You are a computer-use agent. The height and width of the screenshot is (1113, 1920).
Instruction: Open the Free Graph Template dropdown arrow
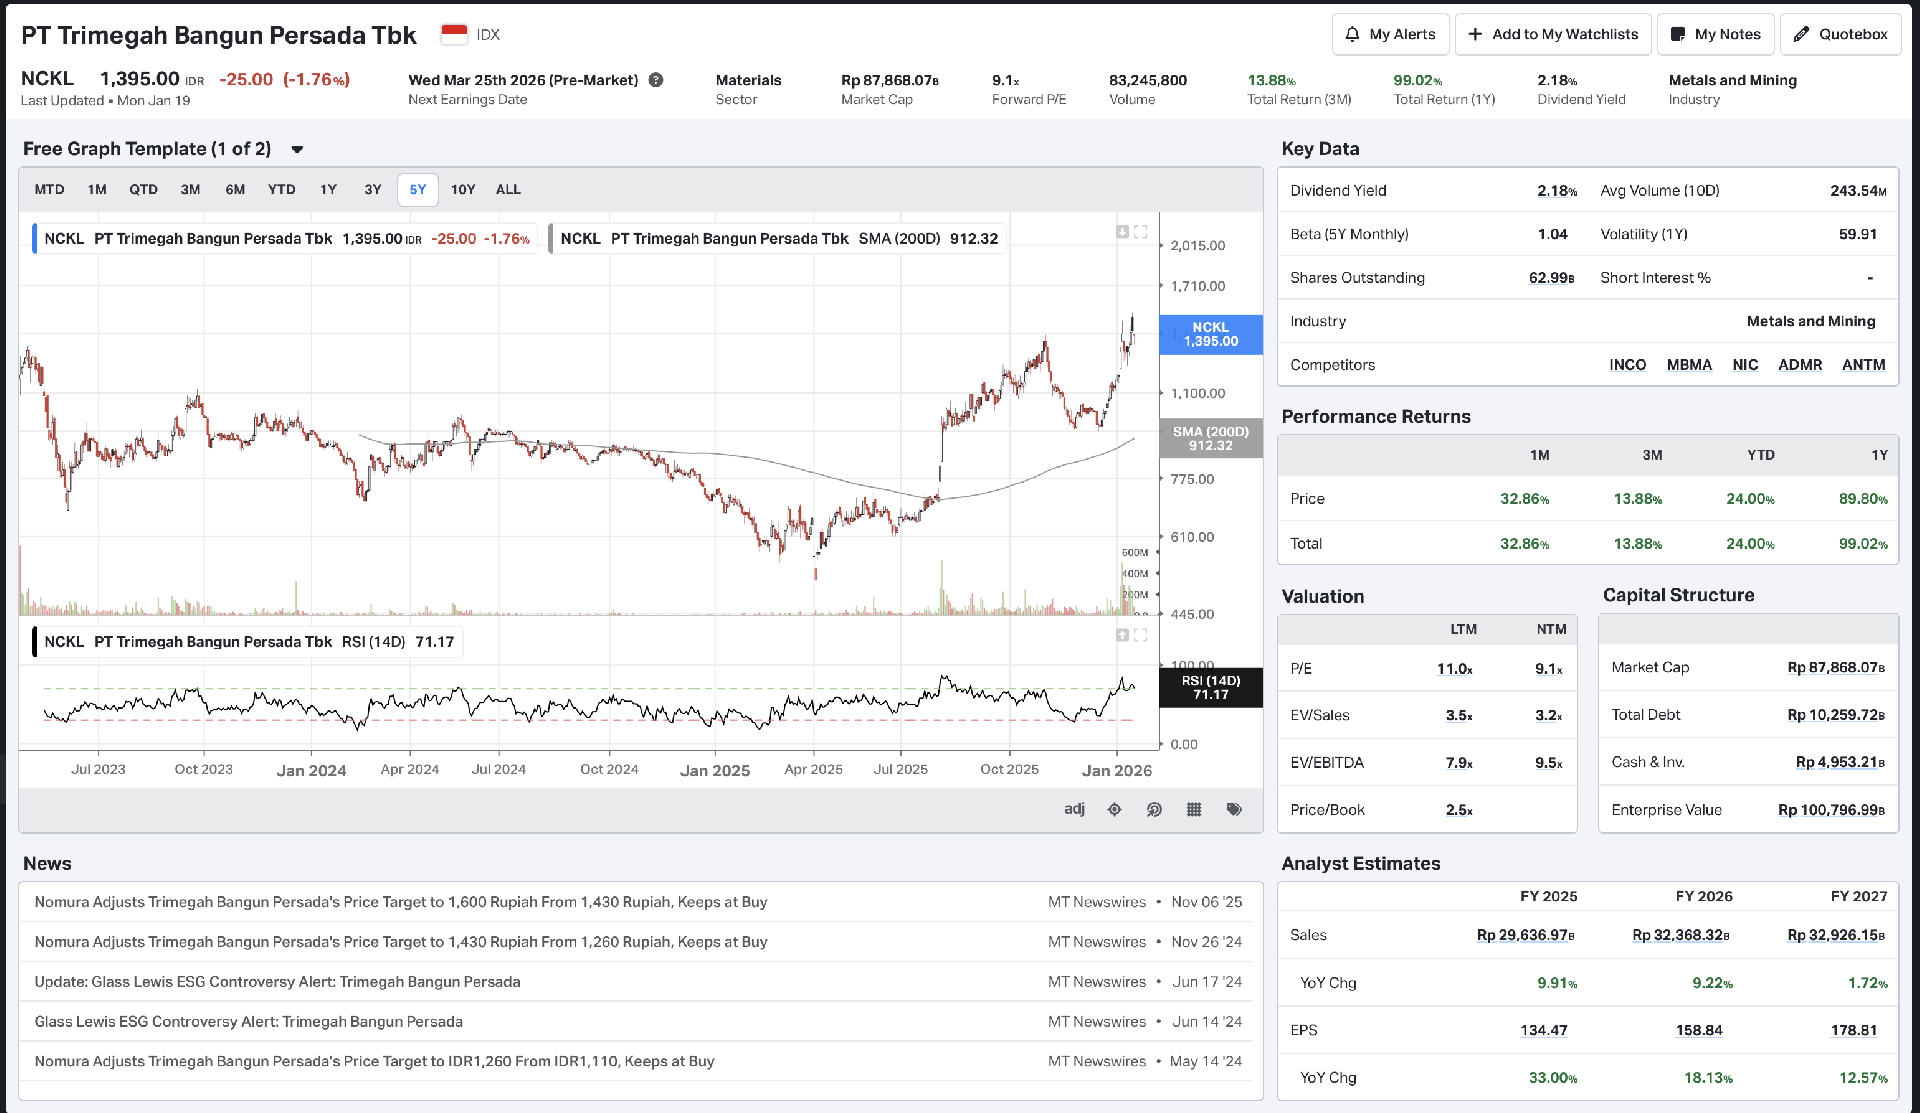[297, 150]
